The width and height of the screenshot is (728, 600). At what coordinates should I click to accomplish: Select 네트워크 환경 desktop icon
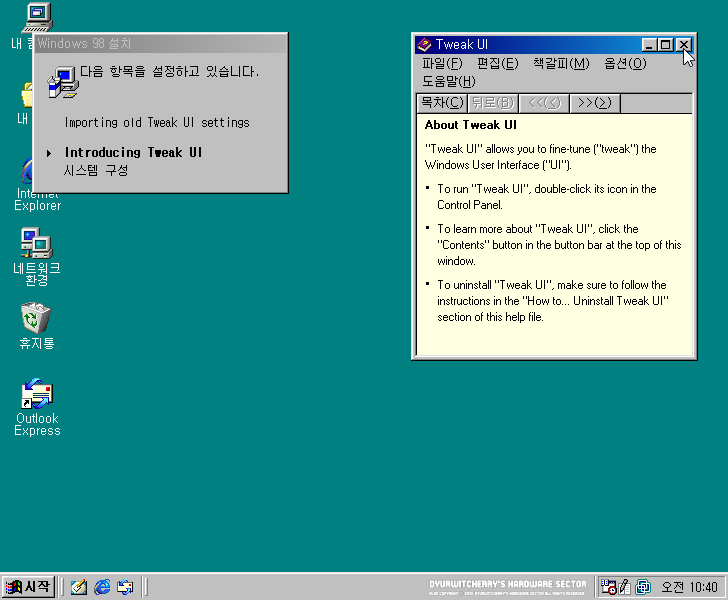pyautogui.click(x=37, y=256)
